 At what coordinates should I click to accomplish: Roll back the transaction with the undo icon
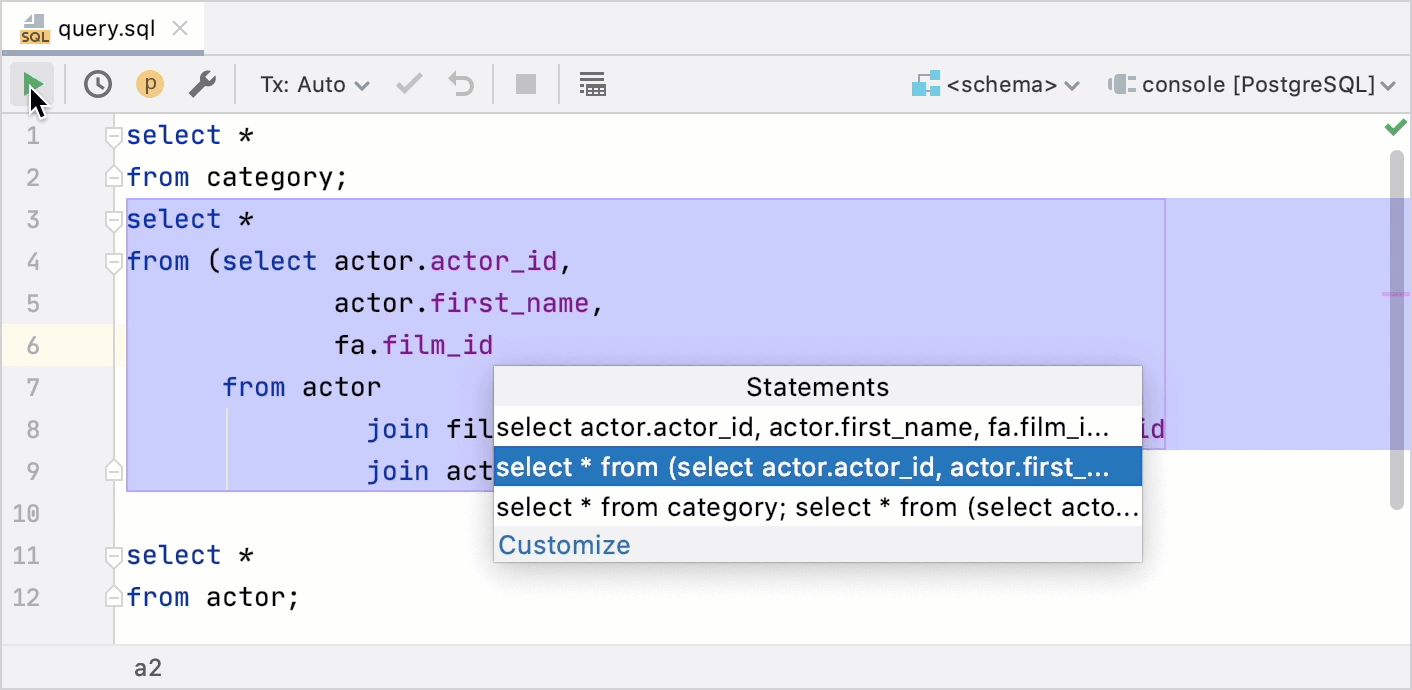(x=460, y=84)
